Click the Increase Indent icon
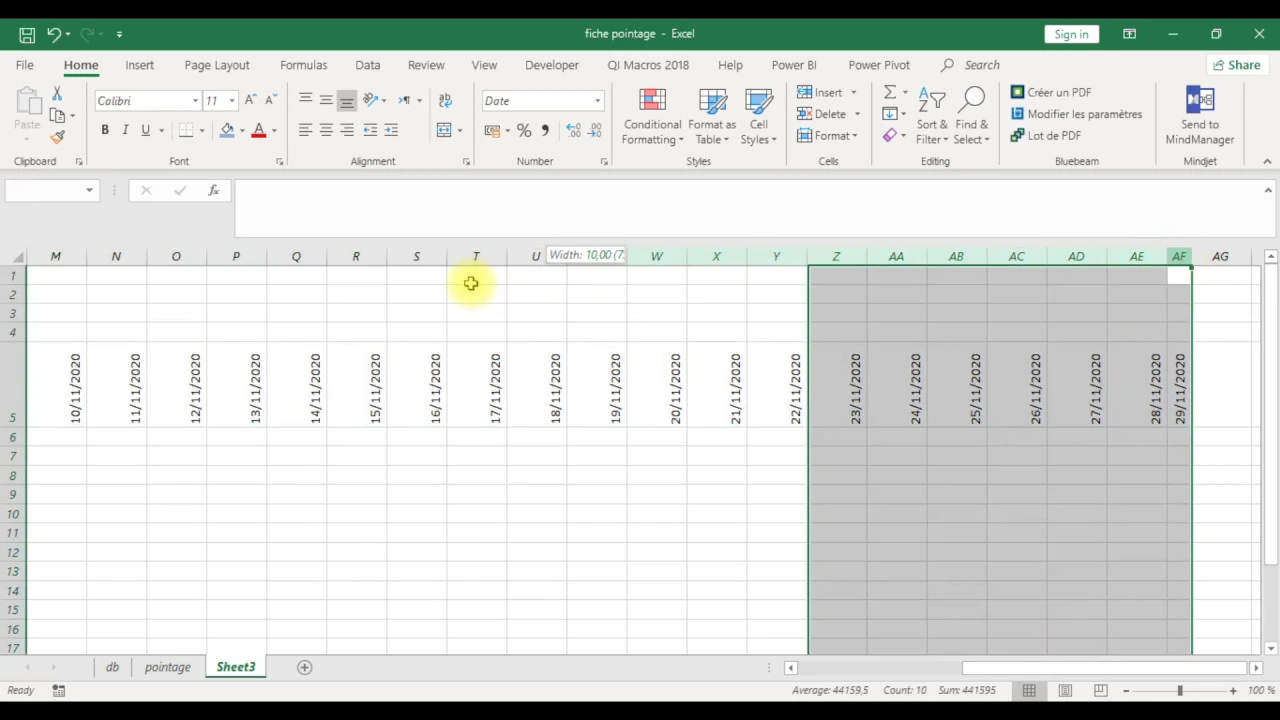The image size is (1280, 720). (391, 130)
